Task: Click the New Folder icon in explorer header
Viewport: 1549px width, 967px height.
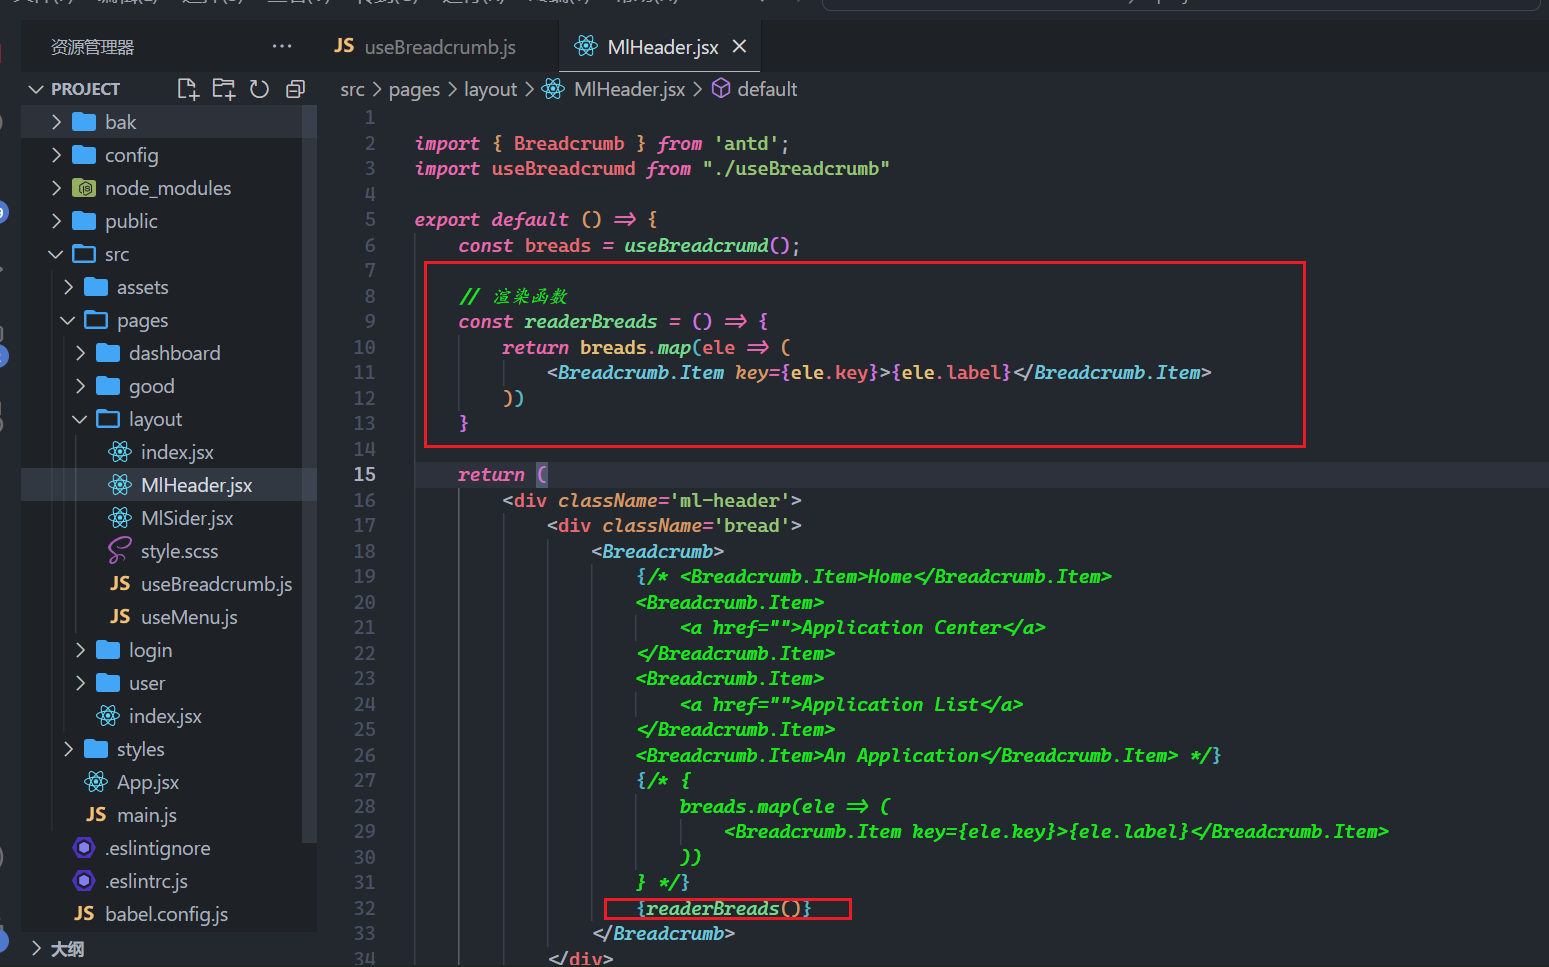Action: [224, 89]
